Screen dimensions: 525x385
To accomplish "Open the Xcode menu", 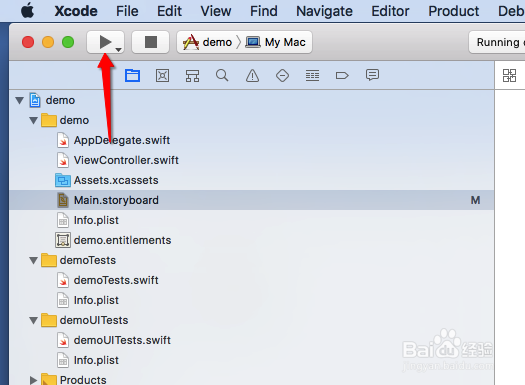I will click(x=76, y=11).
